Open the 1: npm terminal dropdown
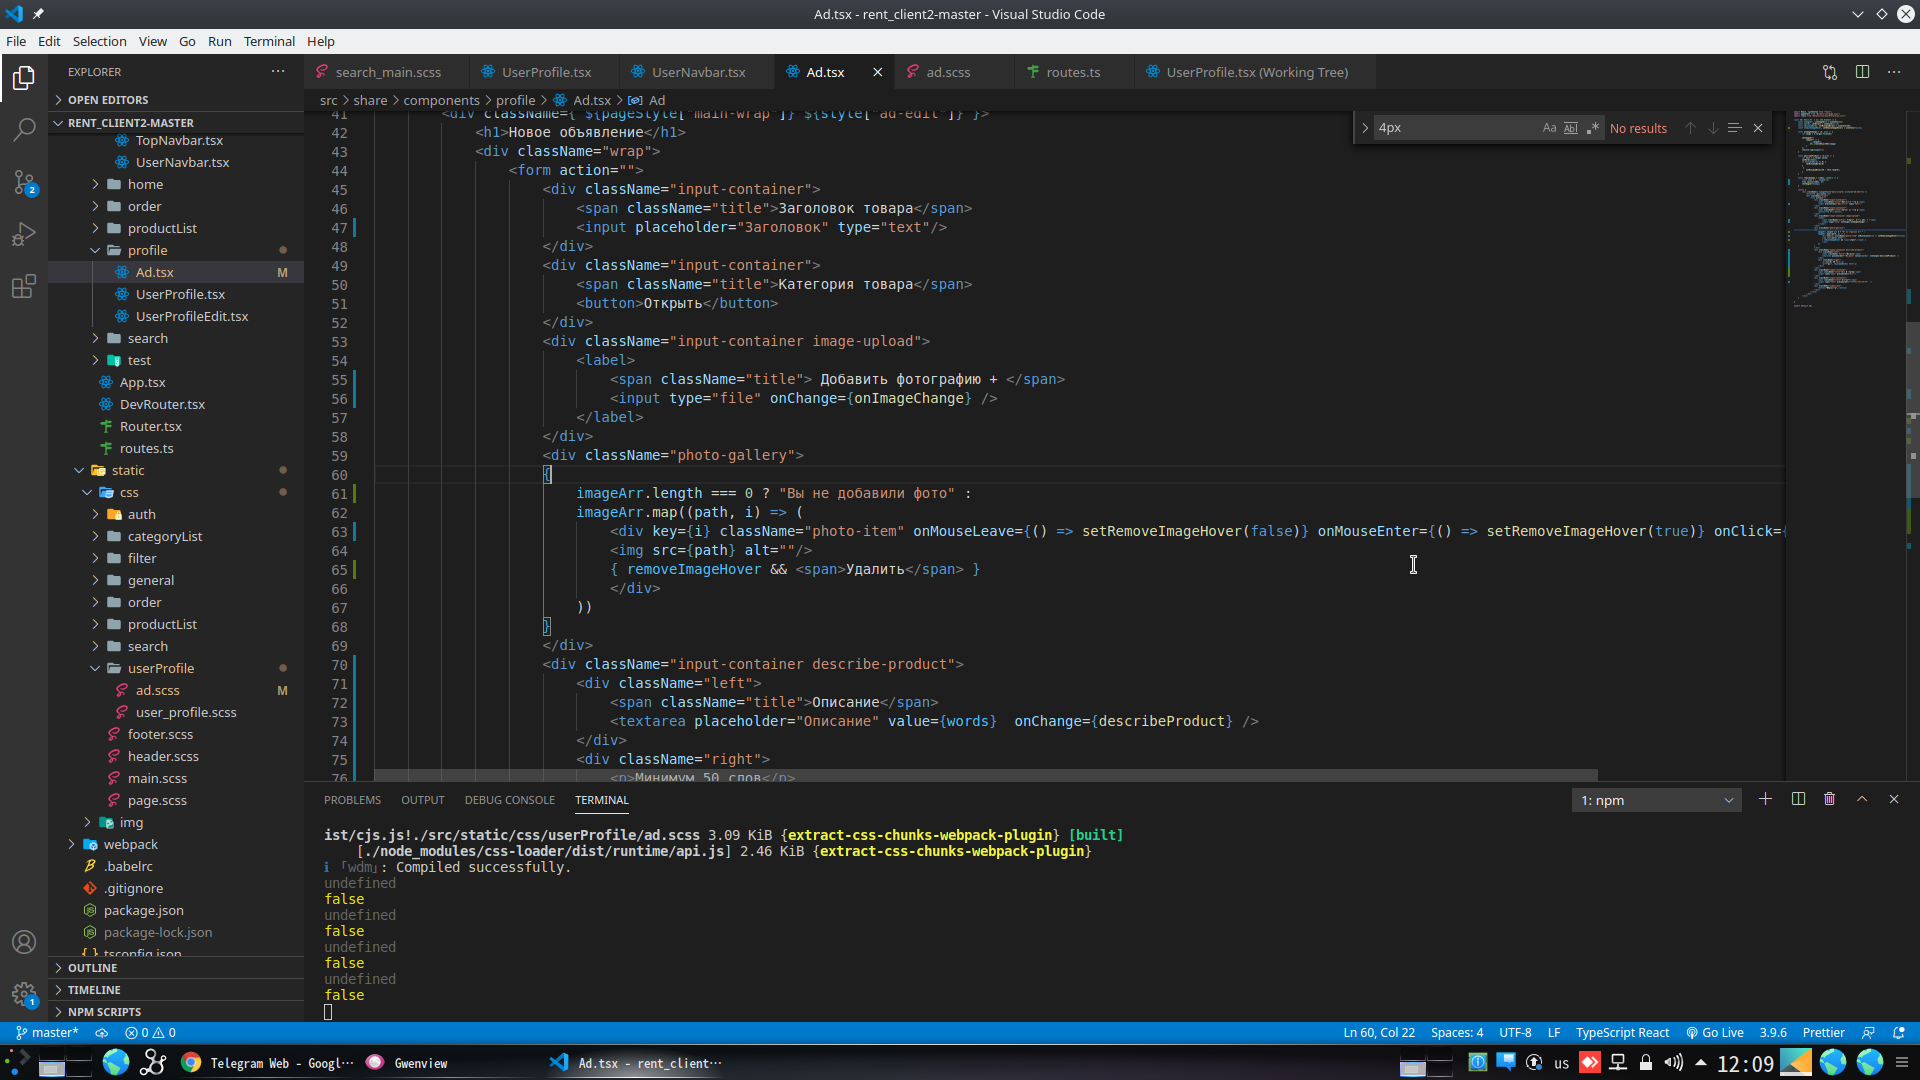 1656,800
